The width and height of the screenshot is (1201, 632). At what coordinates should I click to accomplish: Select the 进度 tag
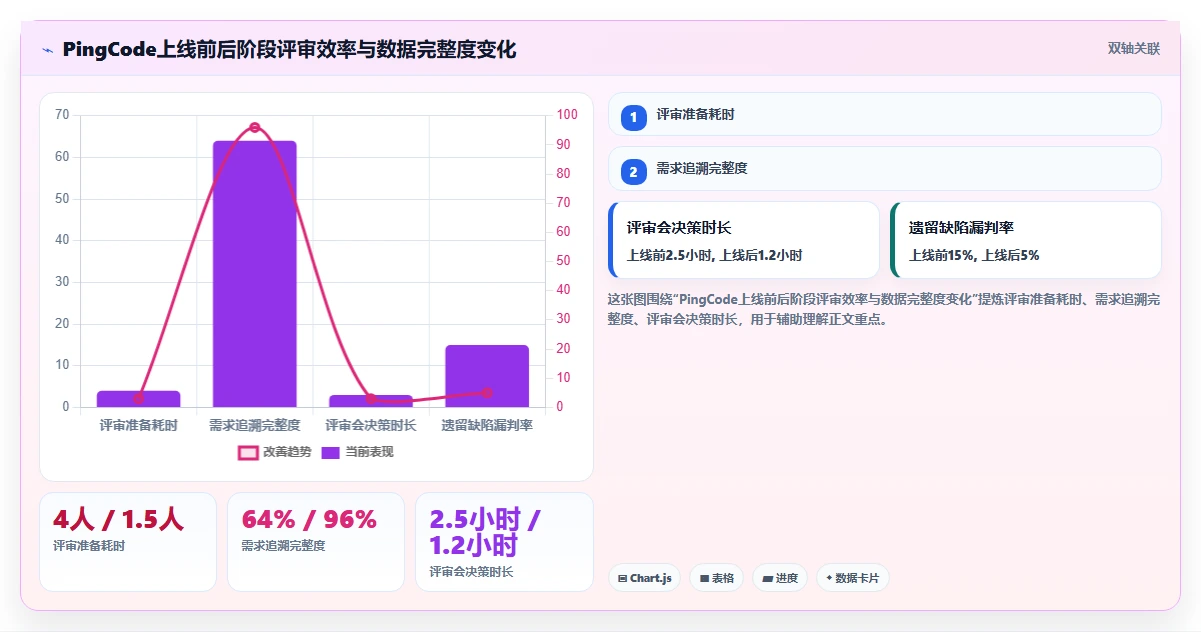780,578
